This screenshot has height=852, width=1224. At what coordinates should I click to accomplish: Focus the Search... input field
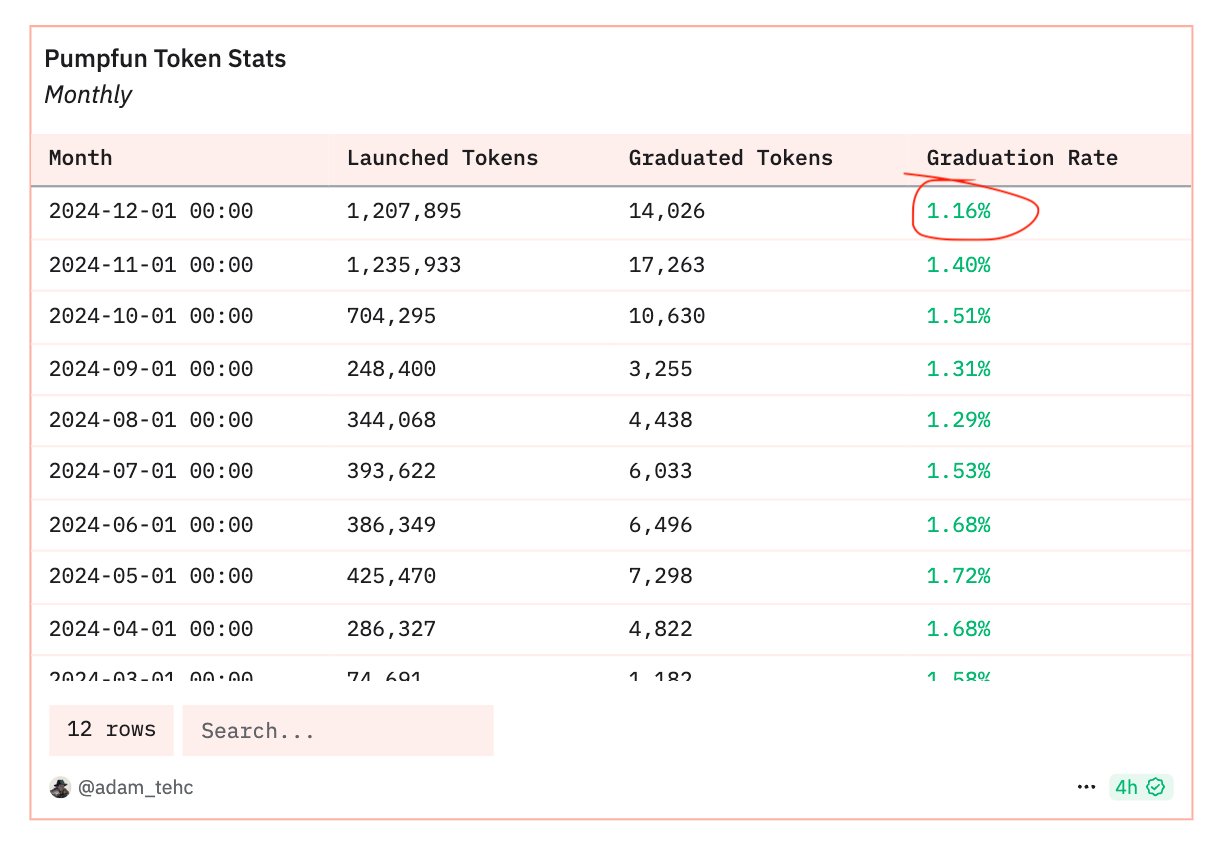[338, 730]
